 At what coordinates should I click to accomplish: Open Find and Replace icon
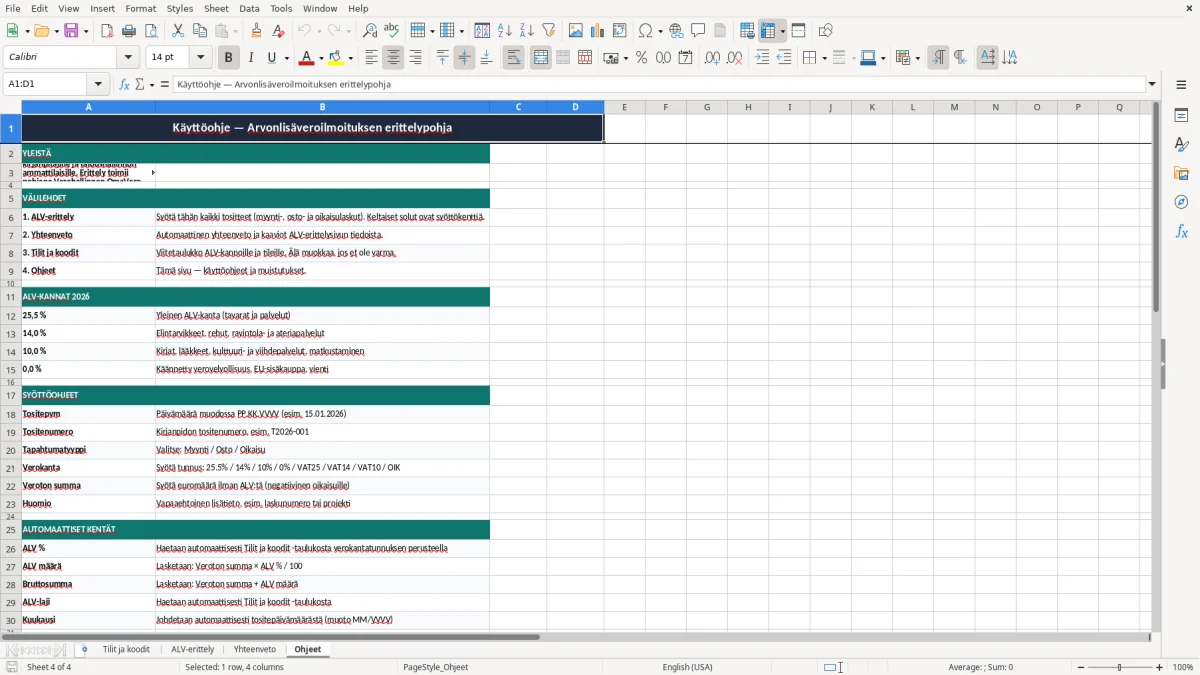click(x=370, y=31)
